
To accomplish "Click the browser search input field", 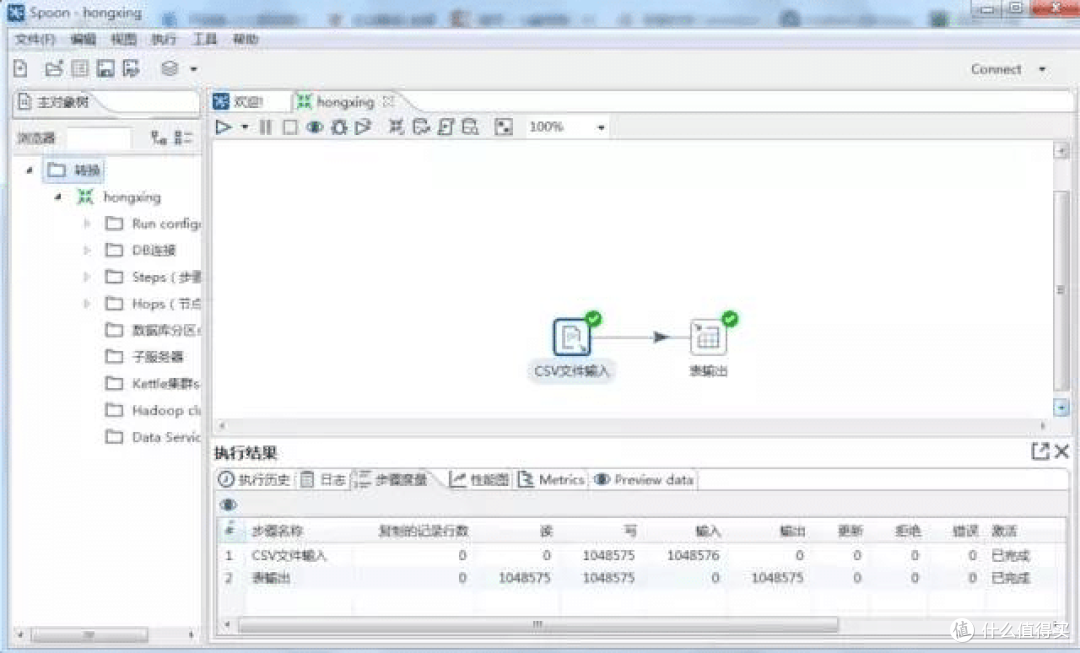I will (x=98, y=138).
